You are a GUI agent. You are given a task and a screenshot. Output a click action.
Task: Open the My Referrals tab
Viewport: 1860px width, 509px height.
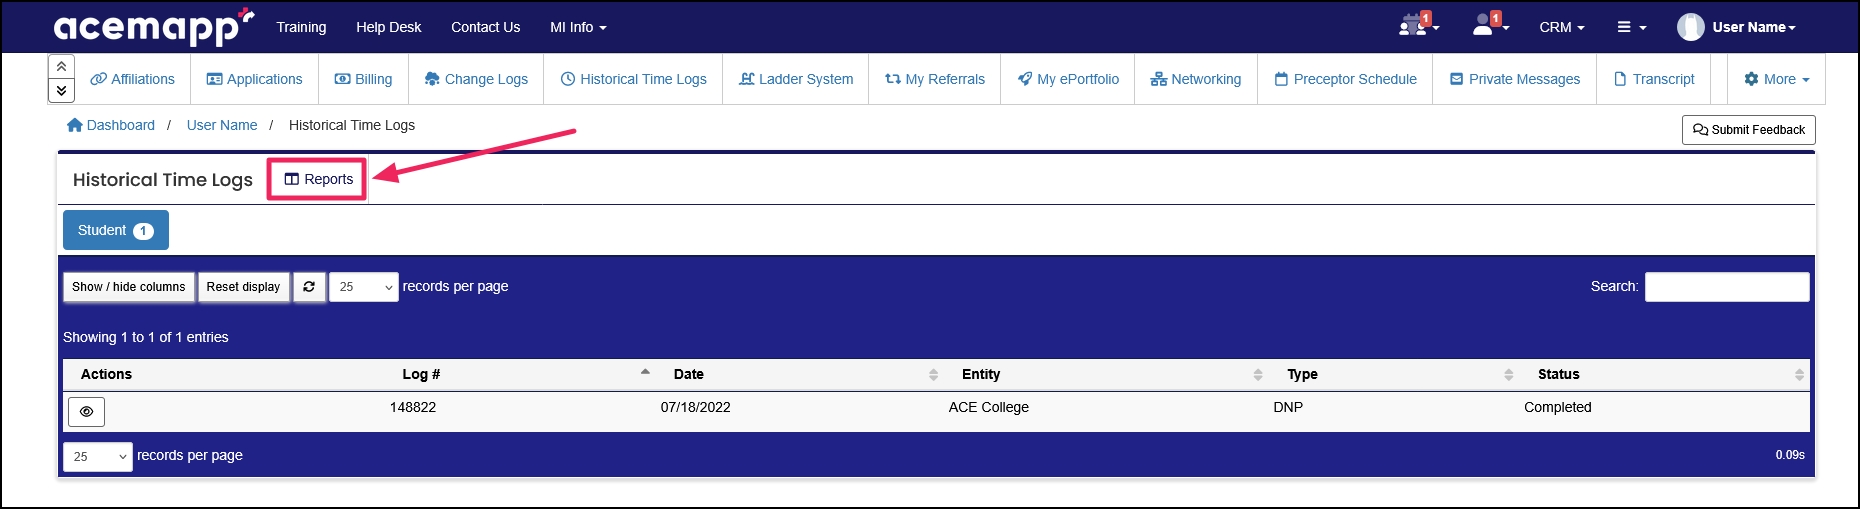point(935,79)
